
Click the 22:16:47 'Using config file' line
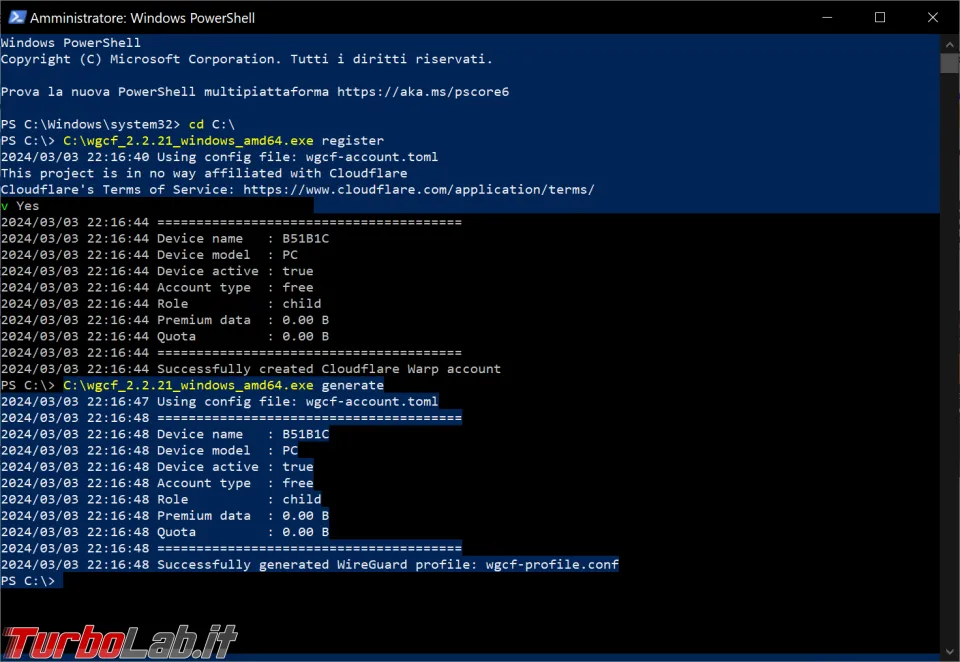click(x=220, y=401)
